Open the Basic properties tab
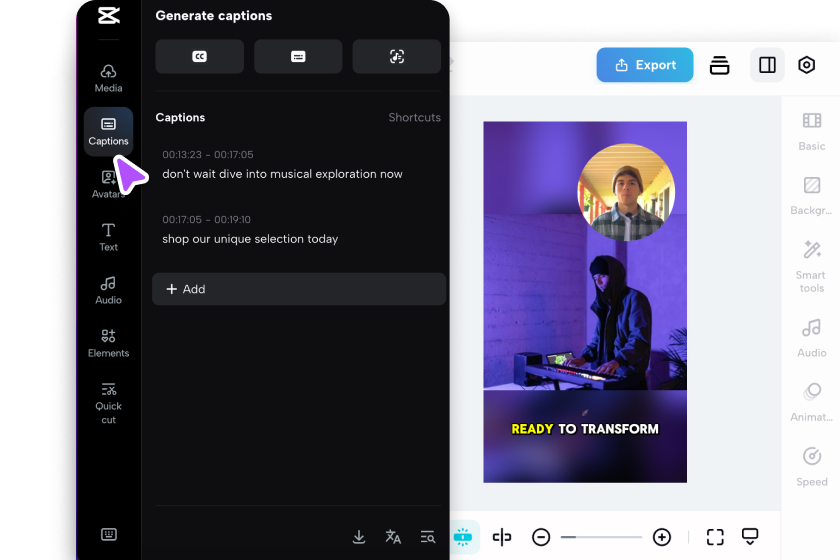 tap(812, 131)
